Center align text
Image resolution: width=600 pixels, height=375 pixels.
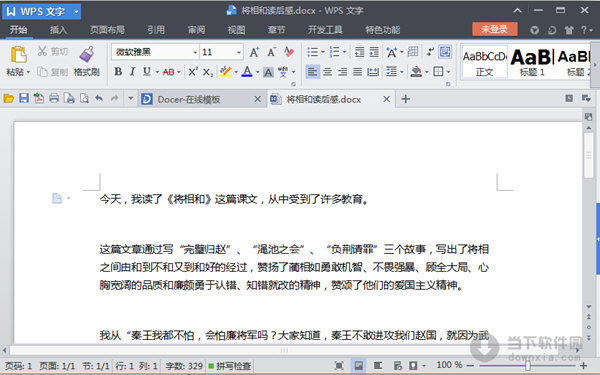(328, 72)
